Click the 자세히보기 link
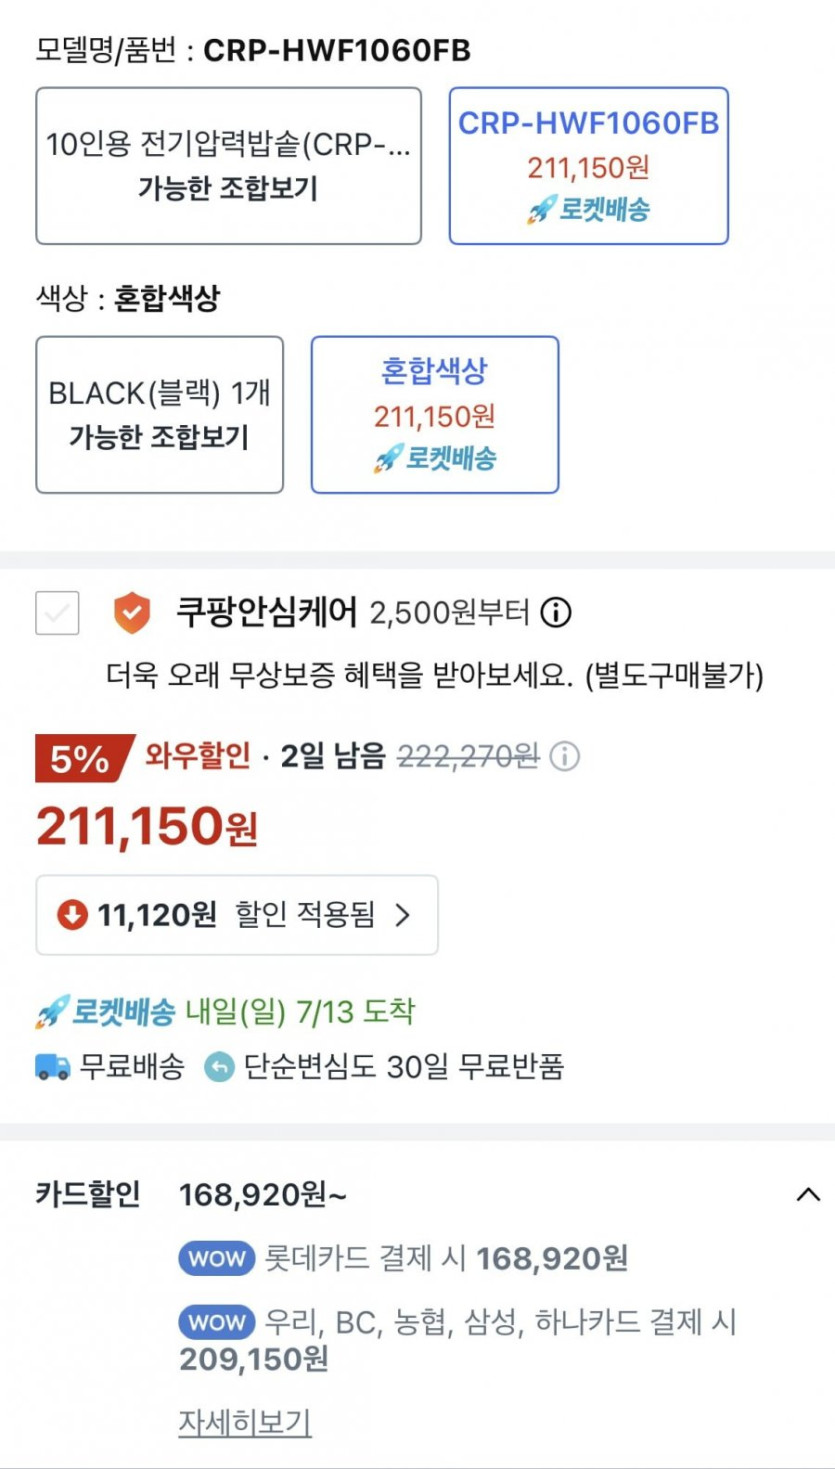Screen dimensions: 835x1469 [244, 1421]
